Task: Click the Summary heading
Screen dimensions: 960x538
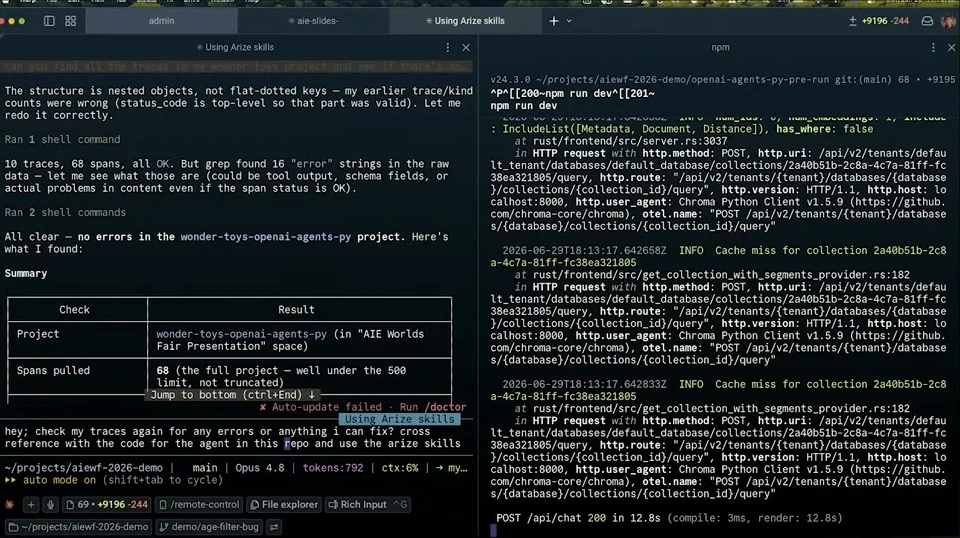Action: click(x=26, y=274)
